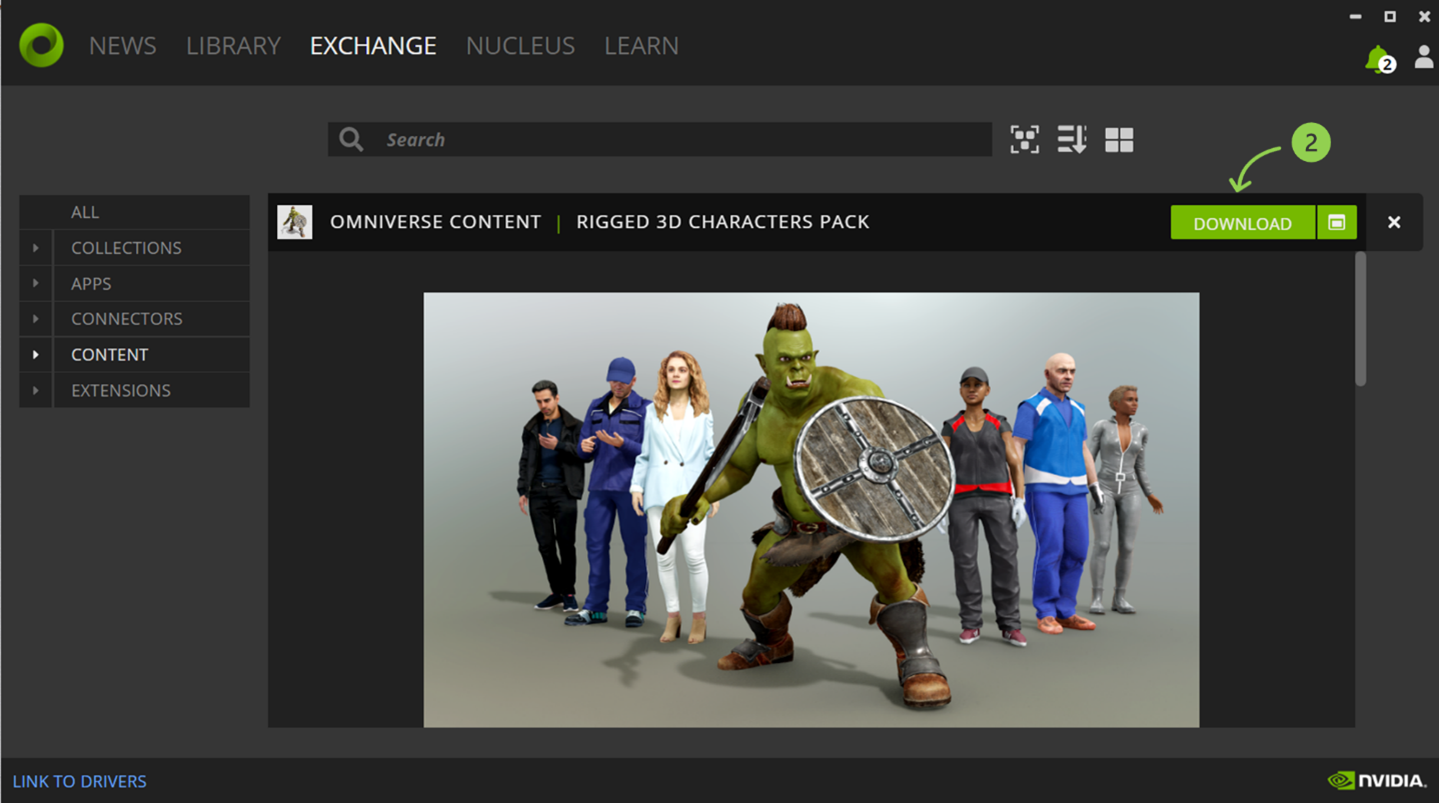
Task: Expand the EXTENSIONS category arrow
Action: [36, 390]
